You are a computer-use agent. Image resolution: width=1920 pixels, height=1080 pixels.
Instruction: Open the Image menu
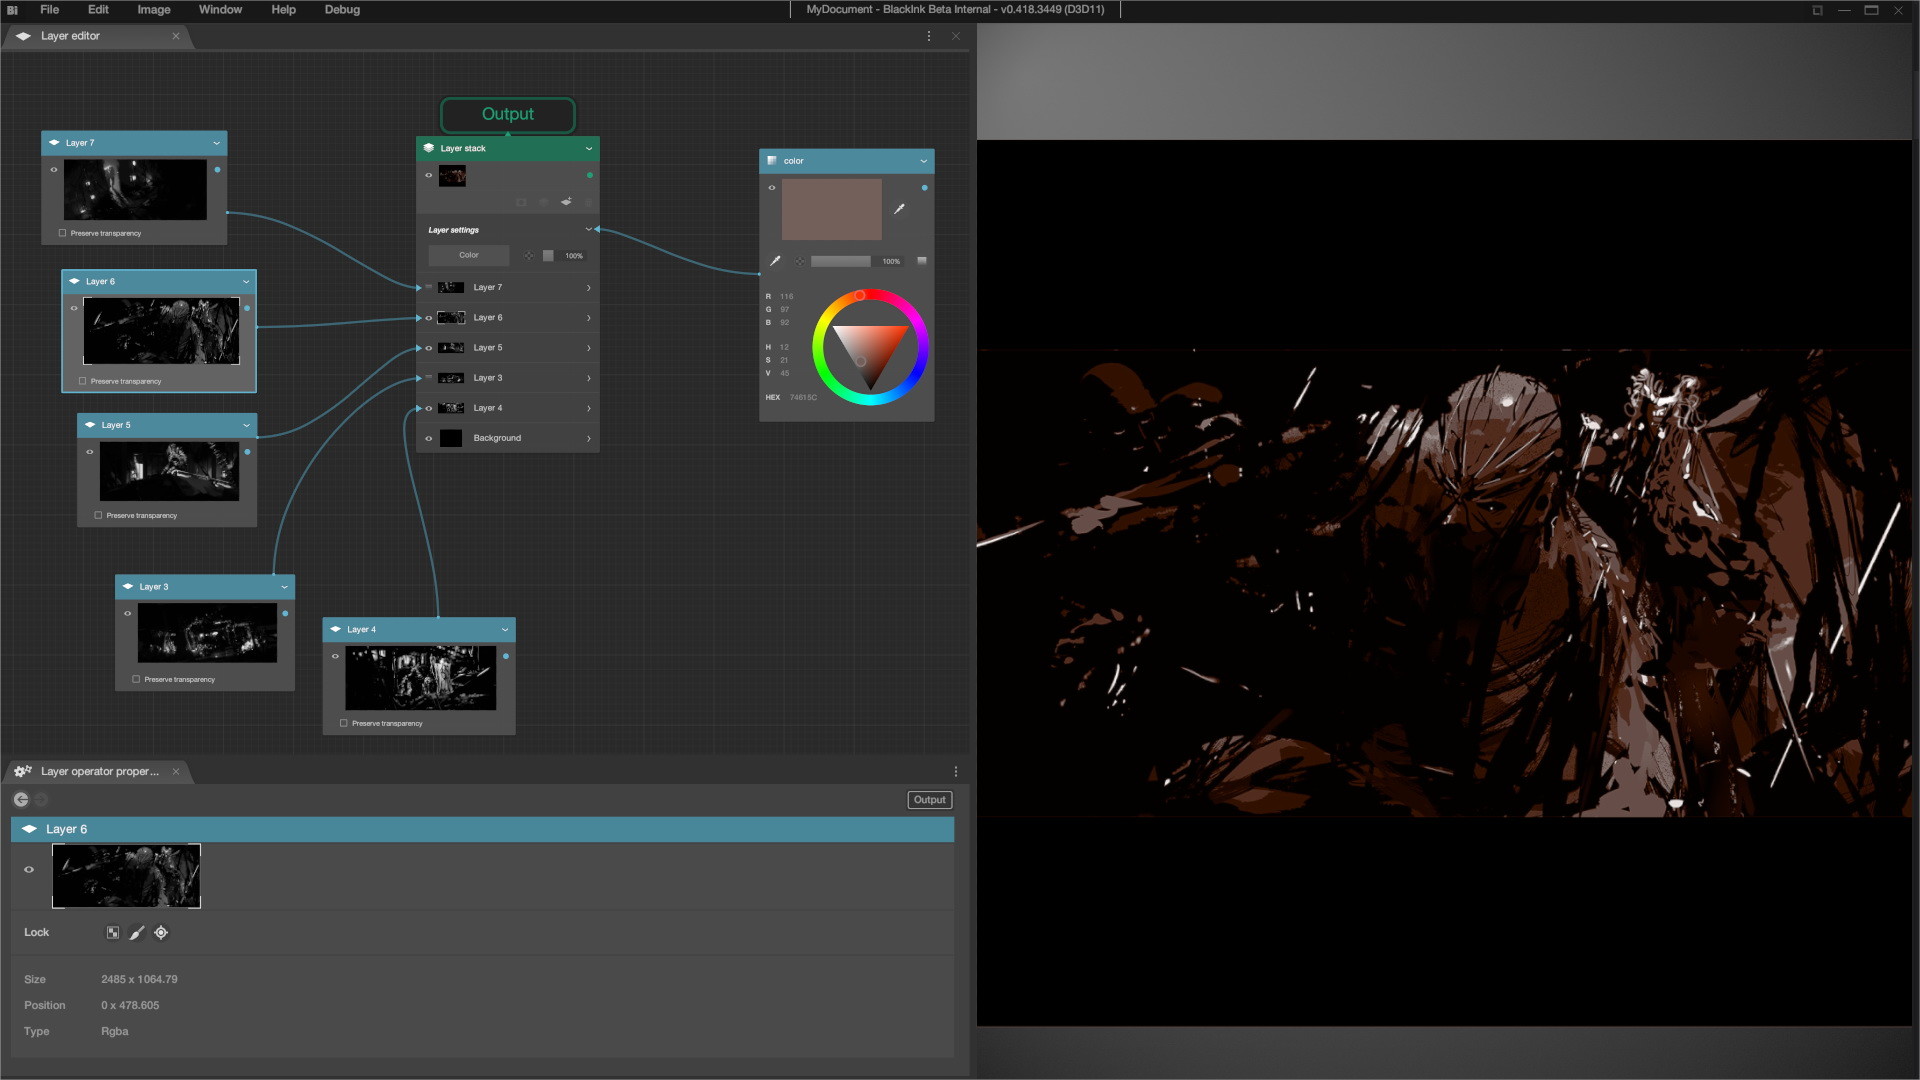pyautogui.click(x=153, y=10)
